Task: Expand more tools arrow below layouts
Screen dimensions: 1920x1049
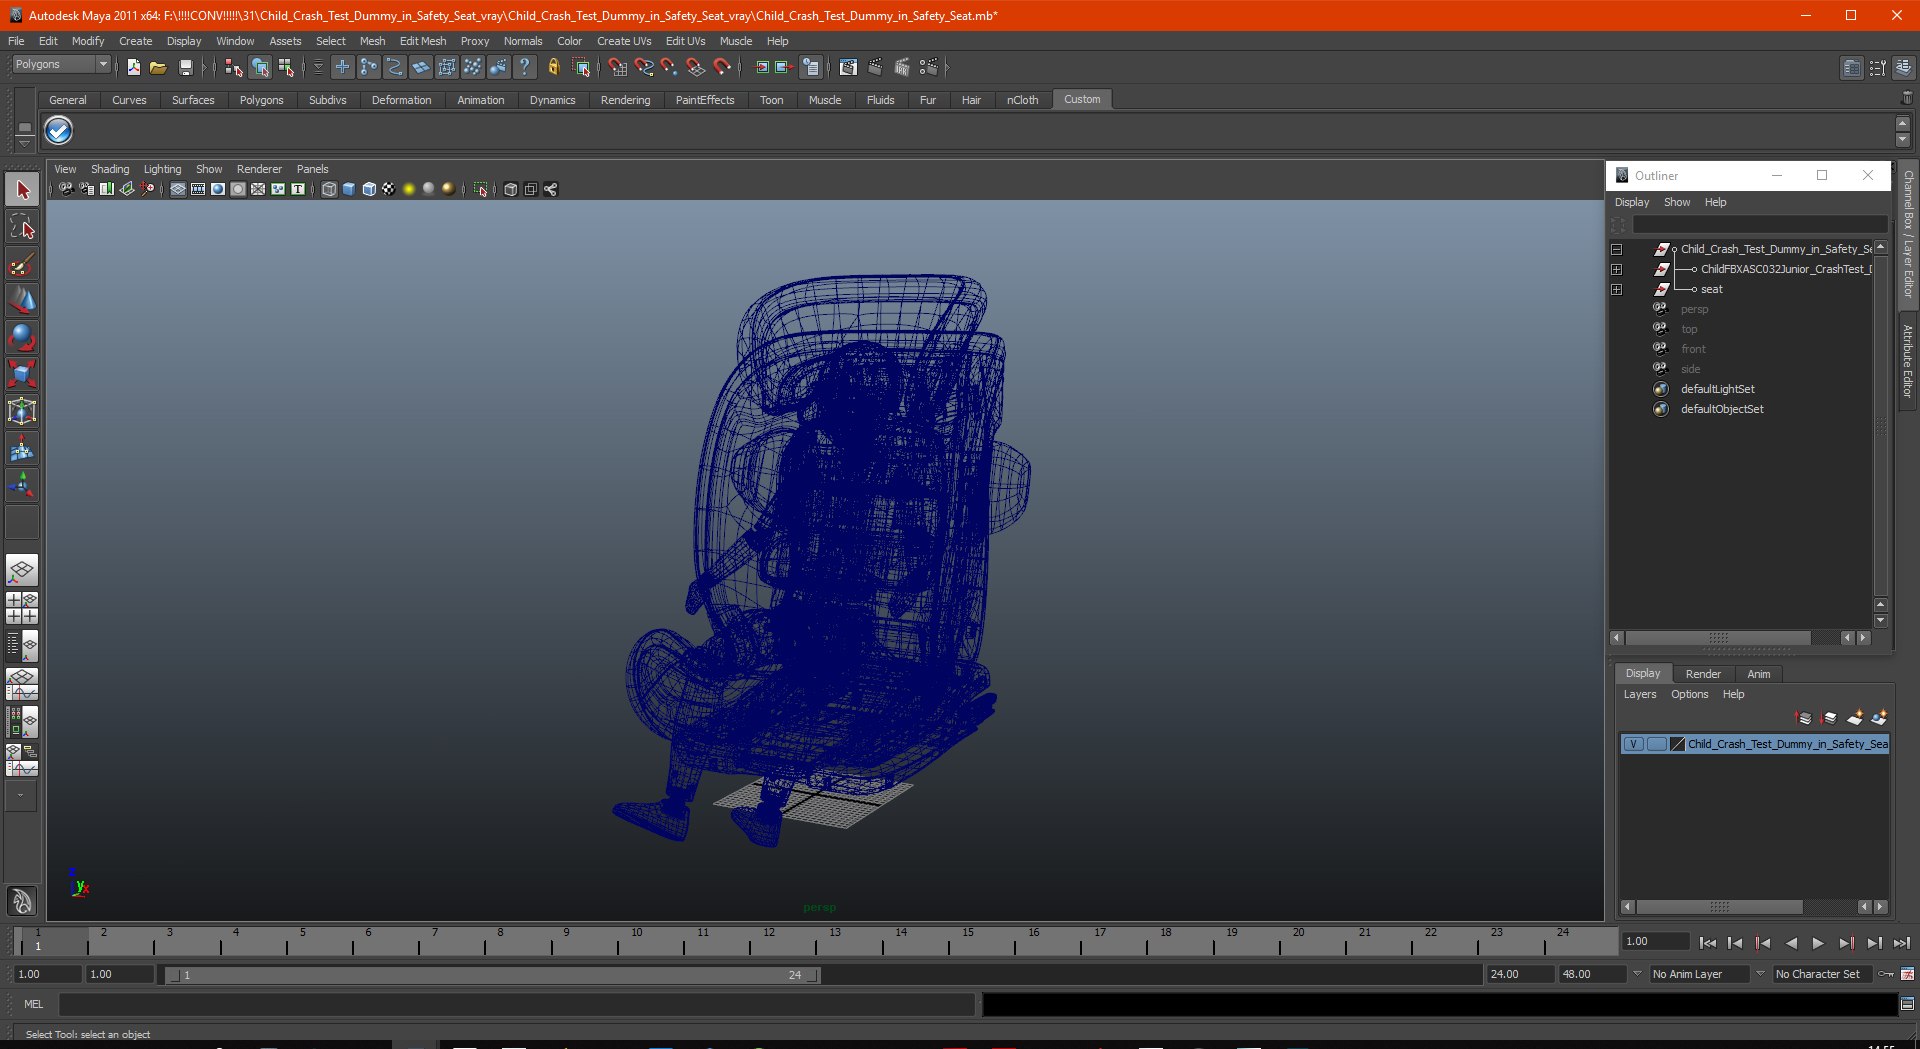Action: [x=21, y=796]
